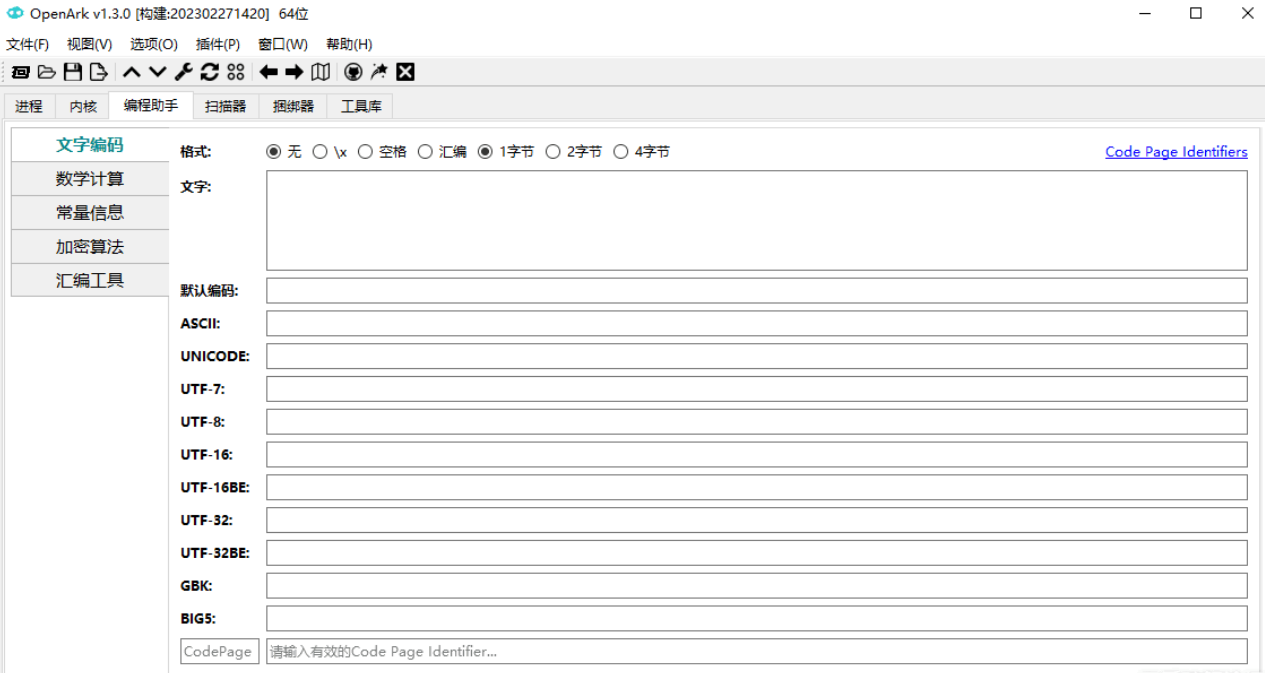Click the map/manual toolbar icon

(x=320, y=71)
